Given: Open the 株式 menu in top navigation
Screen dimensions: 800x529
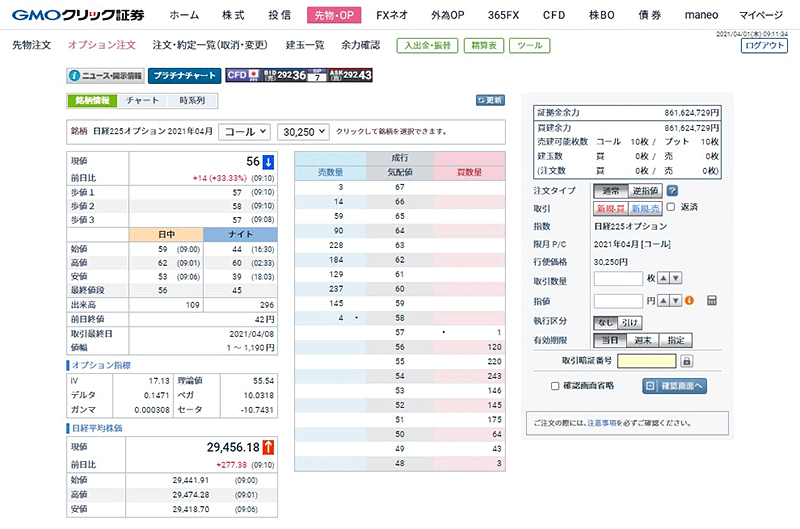Looking at the screenshot, I should click(233, 15).
